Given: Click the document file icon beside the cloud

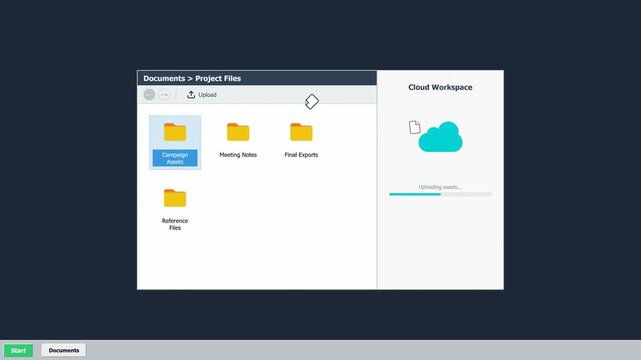Looking at the screenshot, I should click(415, 127).
